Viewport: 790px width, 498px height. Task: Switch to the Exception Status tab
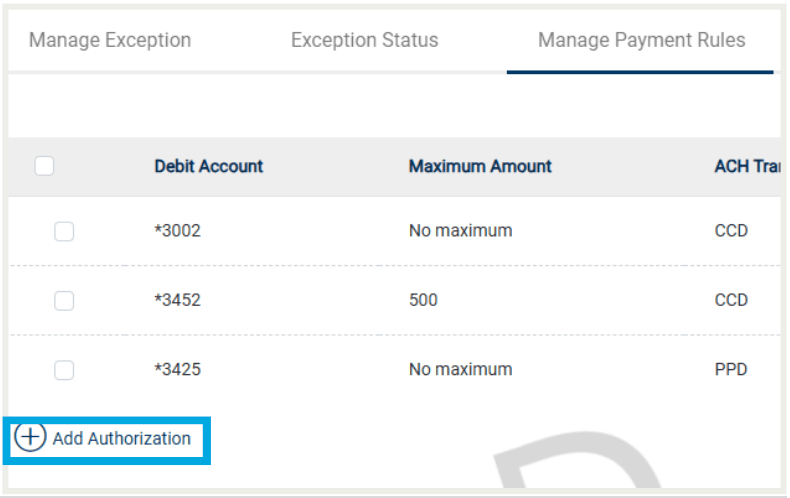(x=365, y=40)
